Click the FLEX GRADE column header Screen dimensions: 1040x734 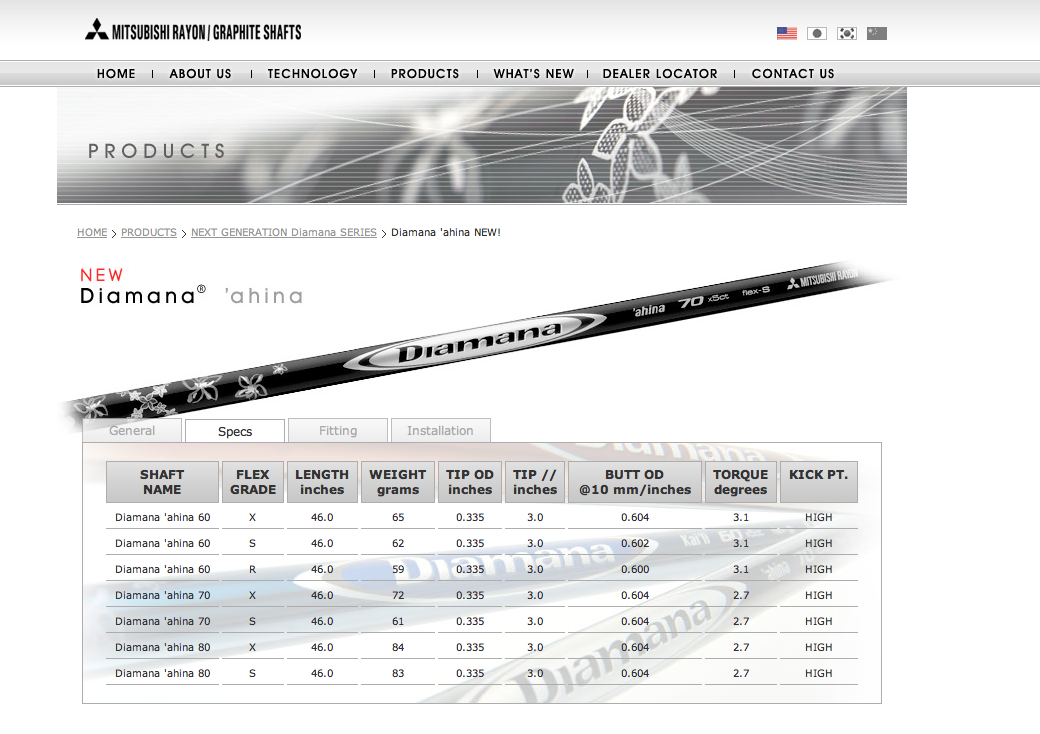click(x=253, y=482)
